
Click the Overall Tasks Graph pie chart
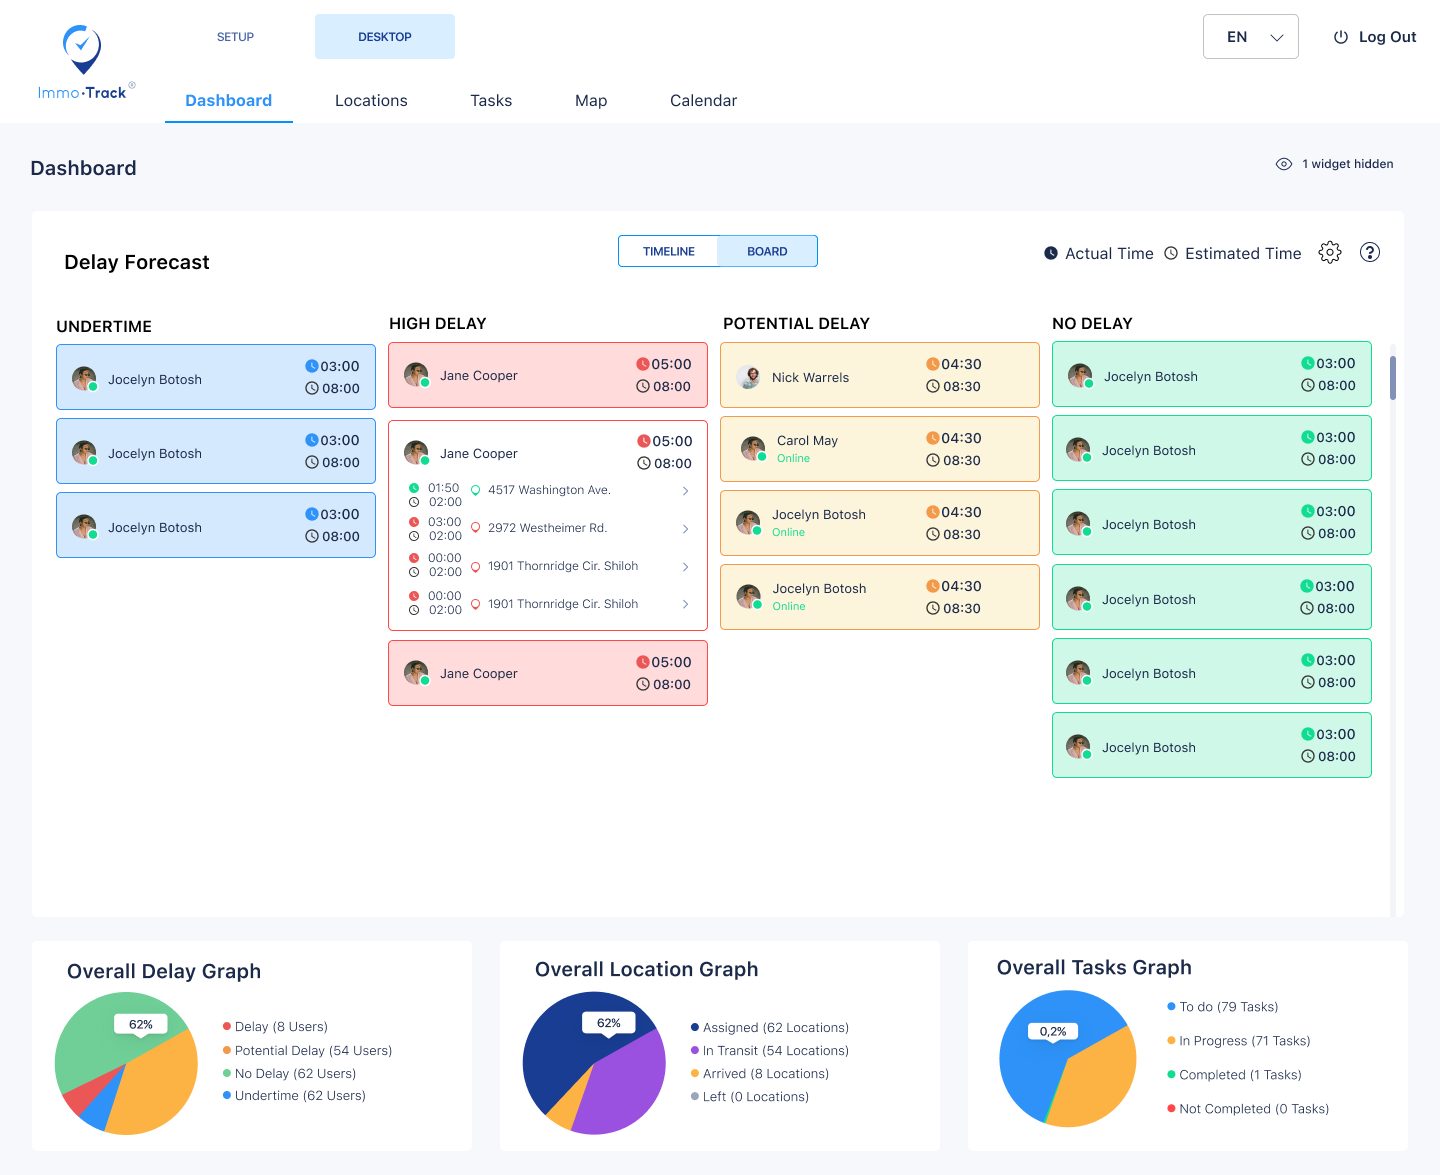(x=1068, y=1059)
